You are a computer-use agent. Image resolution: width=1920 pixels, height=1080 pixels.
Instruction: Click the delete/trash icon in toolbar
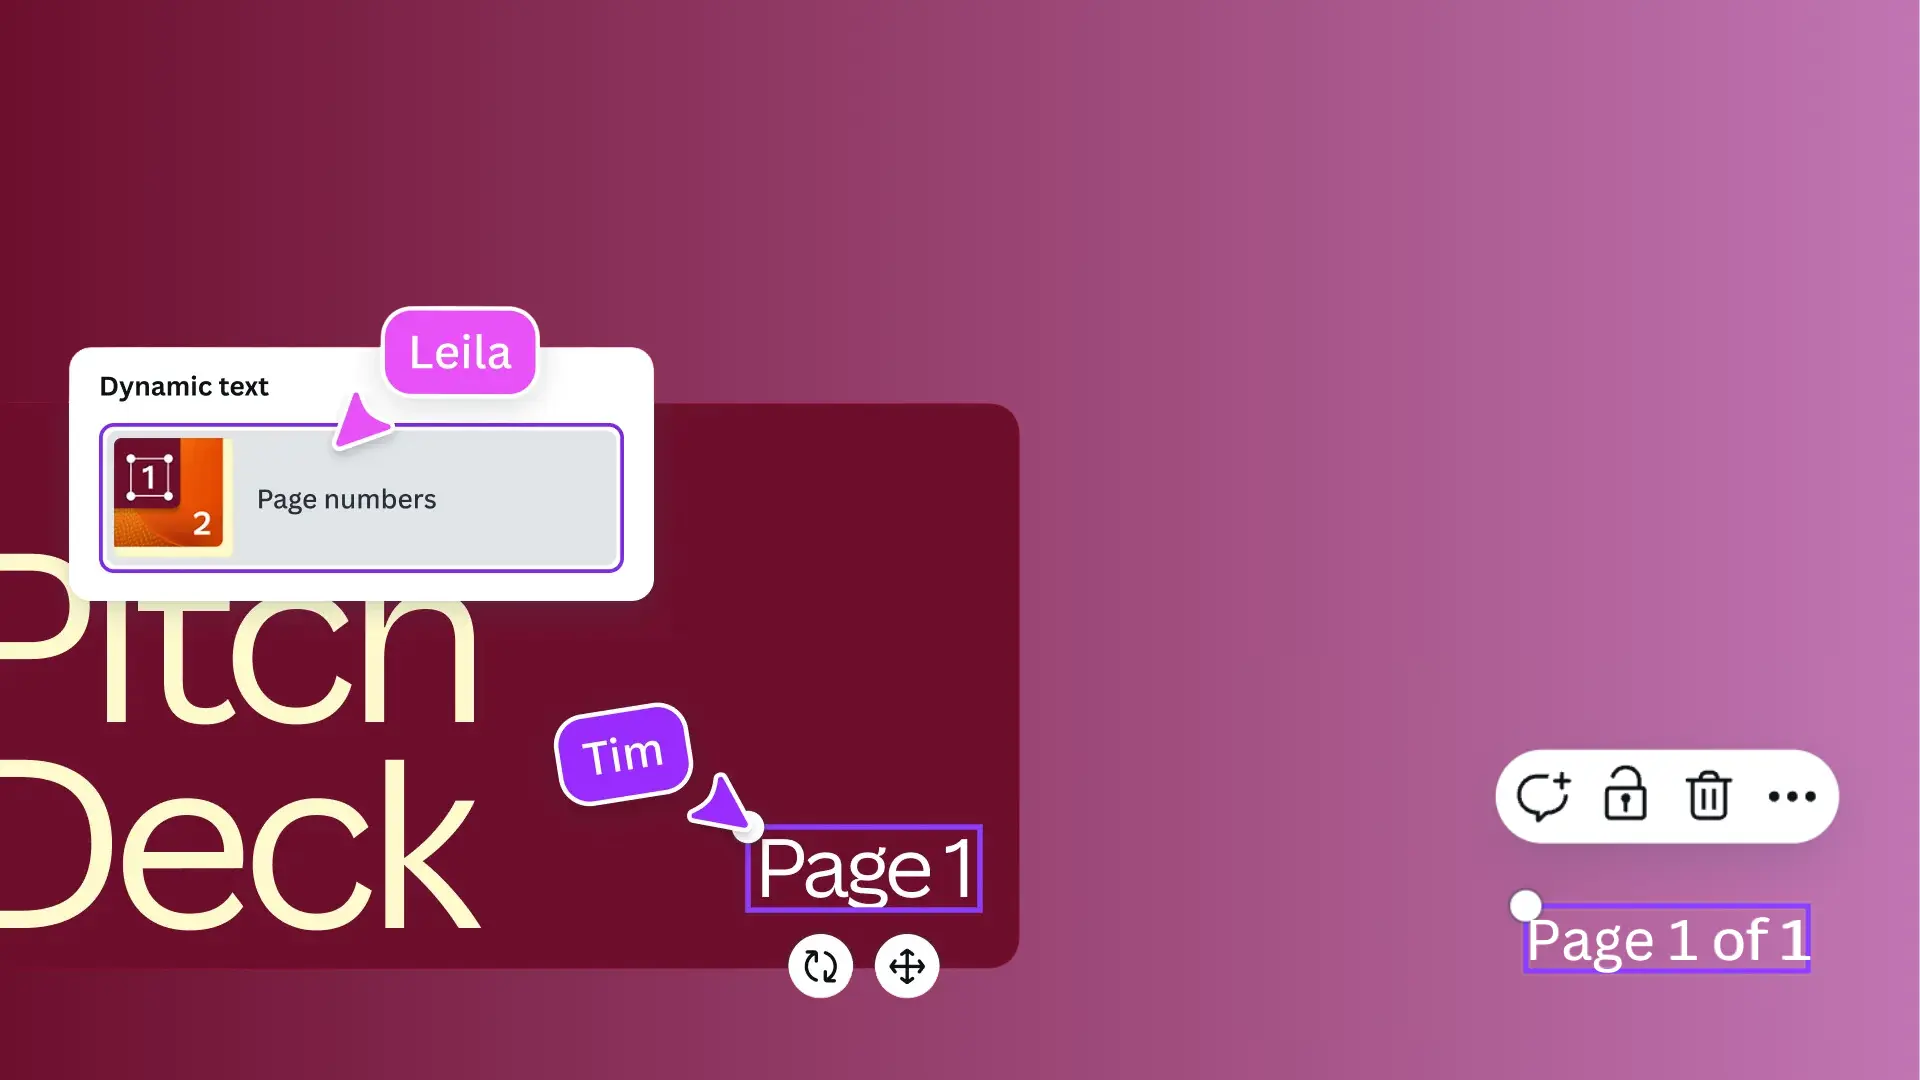click(1710, 795)
